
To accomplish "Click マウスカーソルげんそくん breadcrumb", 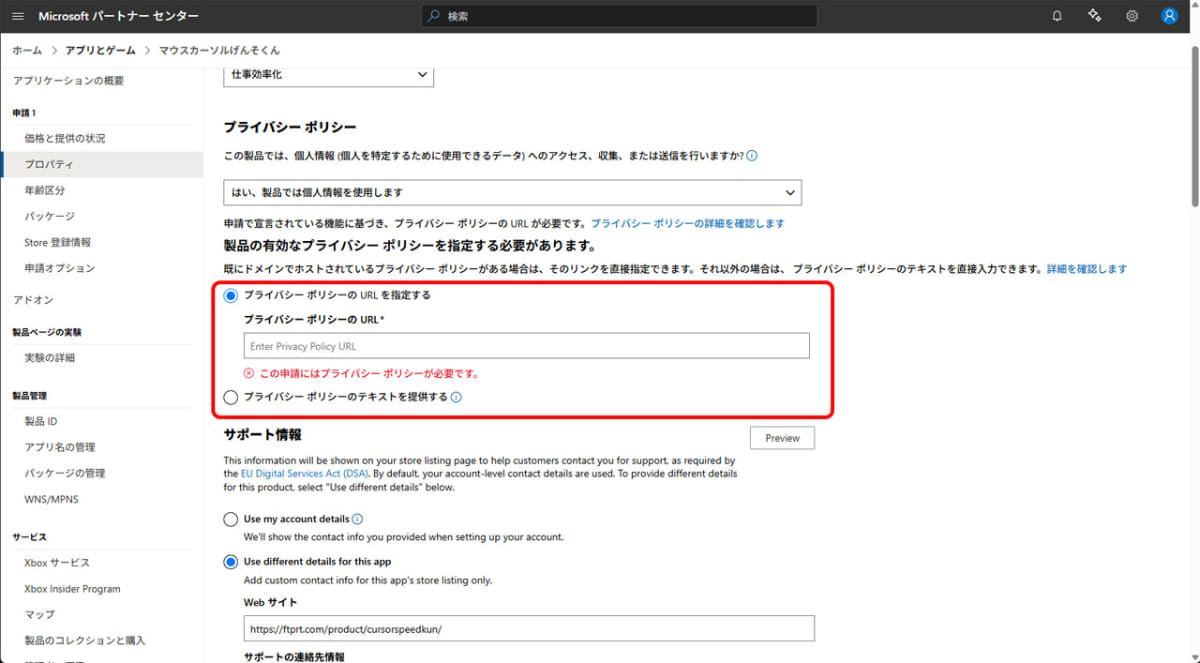I will point(219,50).
